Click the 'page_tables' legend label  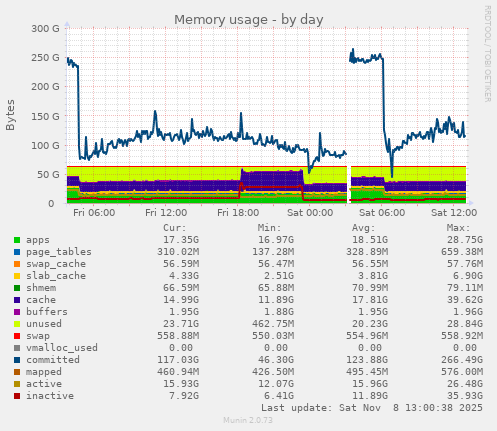59,252
